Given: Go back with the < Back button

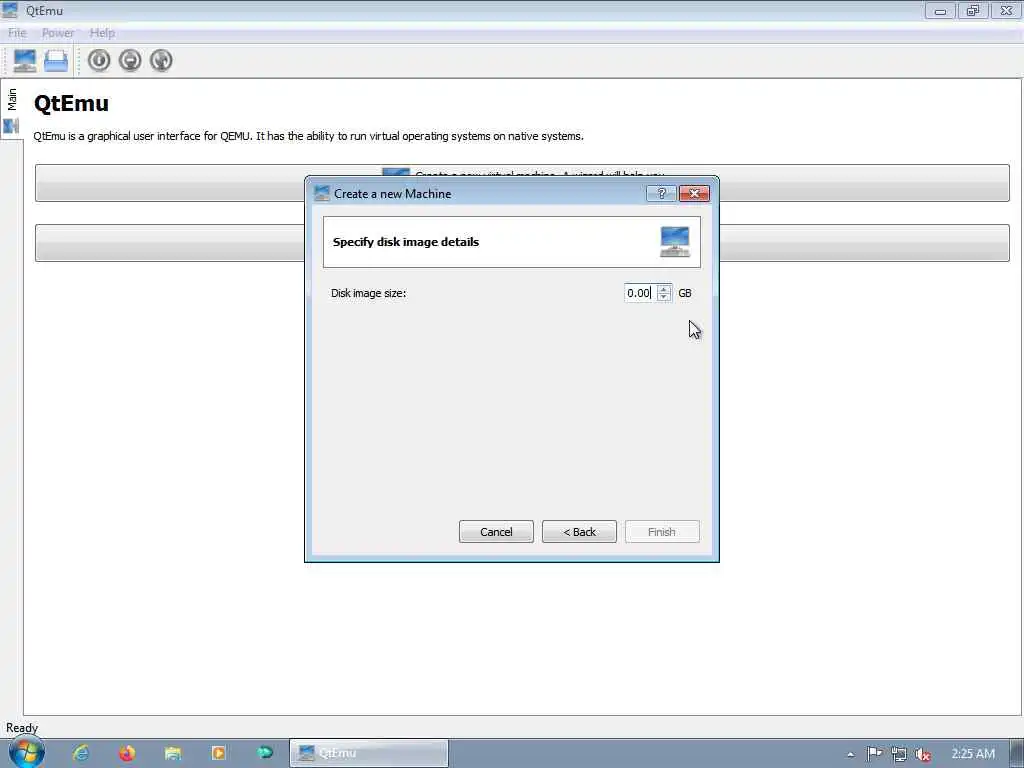Looking at the screenshot, I should click(579, 532).
